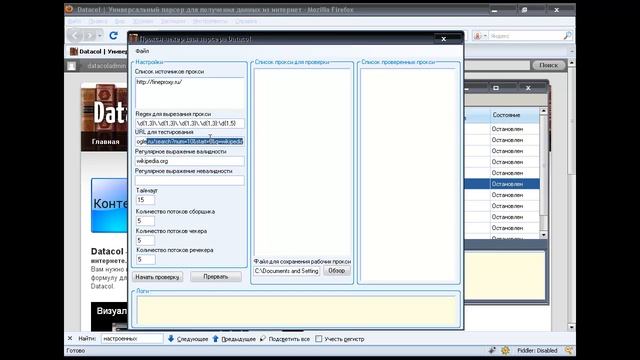The width and height of the screenshot is (640, 360).
Task: Click Обзор browse button
Action: point(337,271)
